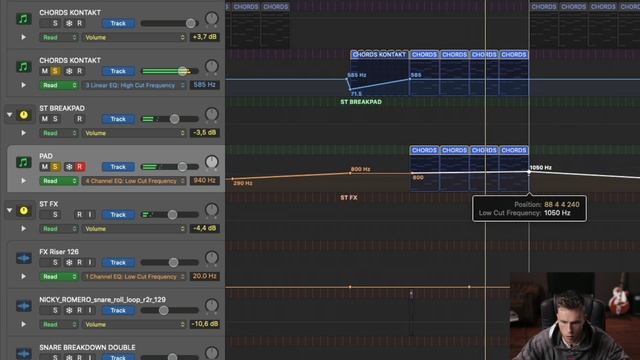This screenshot has height=360, width=640.
Task: Click the 940 Hz value field on PAD track
Action: (x=204, y=180)
